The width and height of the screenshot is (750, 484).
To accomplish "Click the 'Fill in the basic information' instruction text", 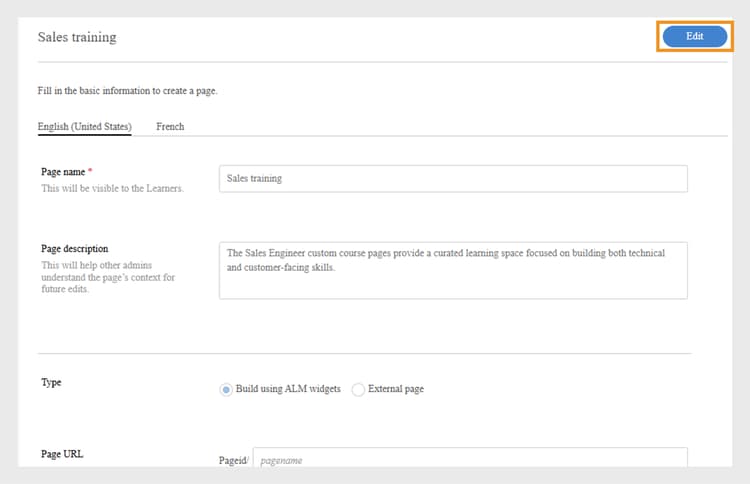I will pos(127,91).
